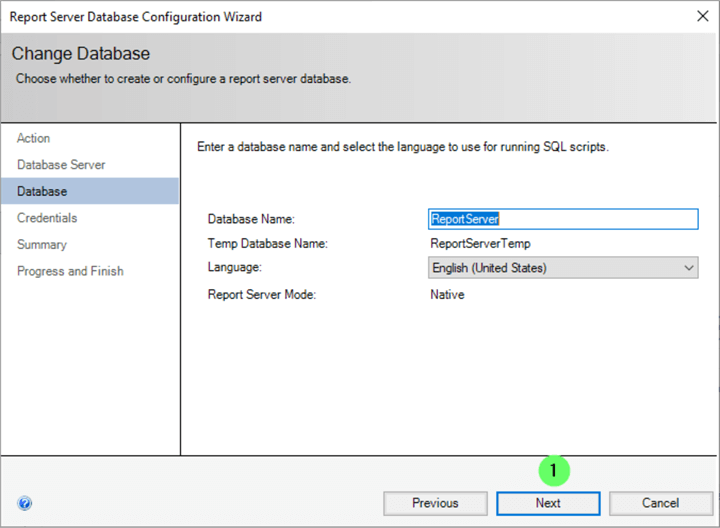Image resolution: width=720 pixels, height=528 pixels.
Task: Click the blue help question mark icon
Action: [25, 504]
